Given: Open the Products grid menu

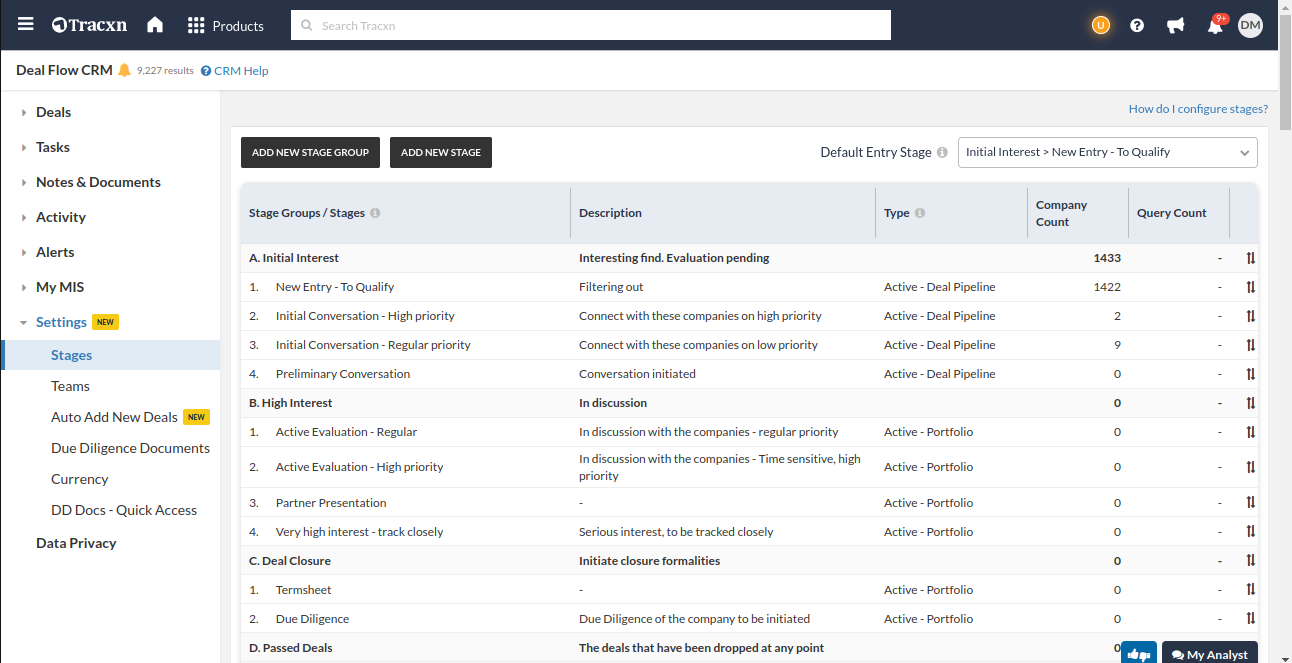Looking at the screenshot, I should (226, 25).
